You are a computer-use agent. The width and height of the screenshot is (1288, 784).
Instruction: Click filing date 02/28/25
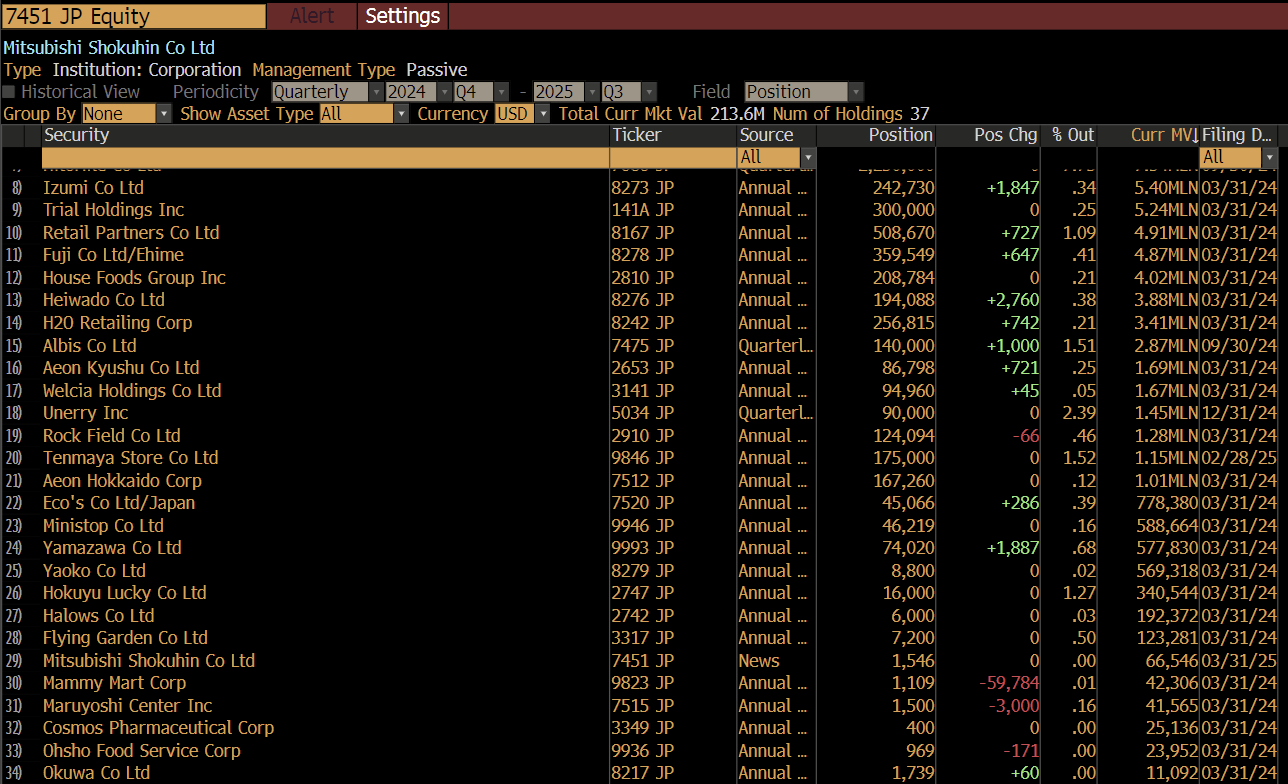[1239, 458]
